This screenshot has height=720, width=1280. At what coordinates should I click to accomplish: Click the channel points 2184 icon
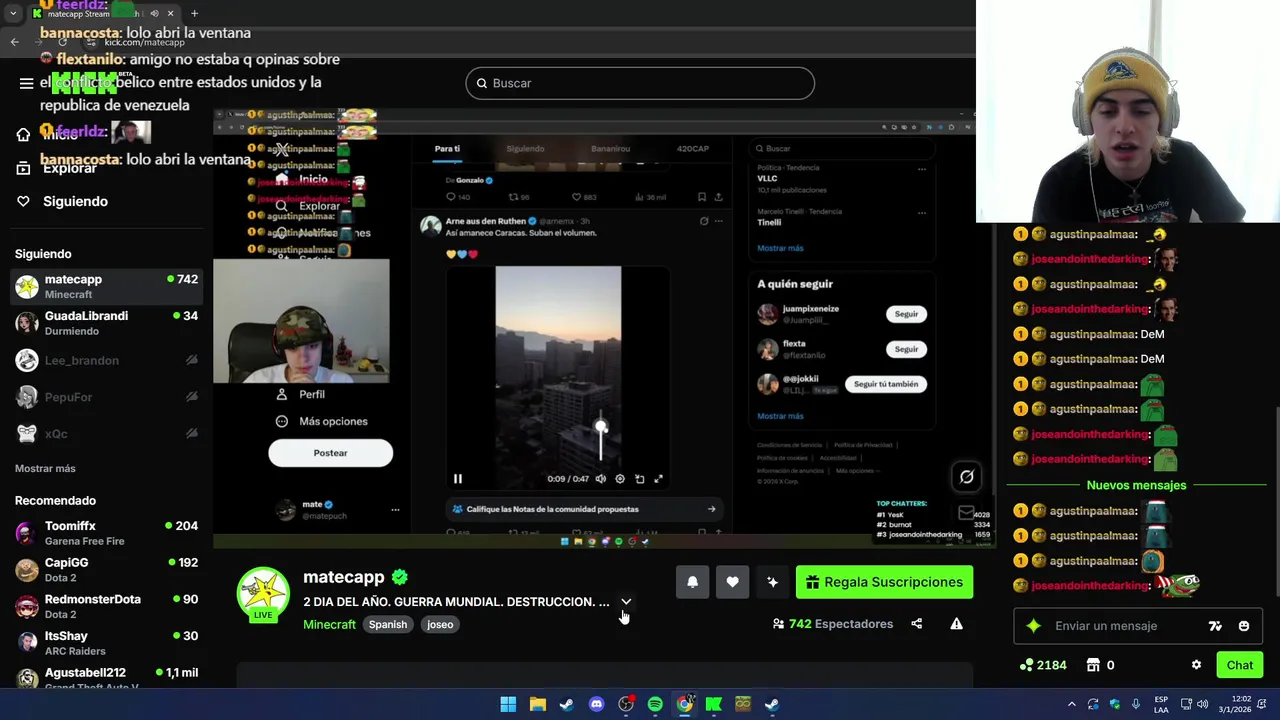[1026, 665]
